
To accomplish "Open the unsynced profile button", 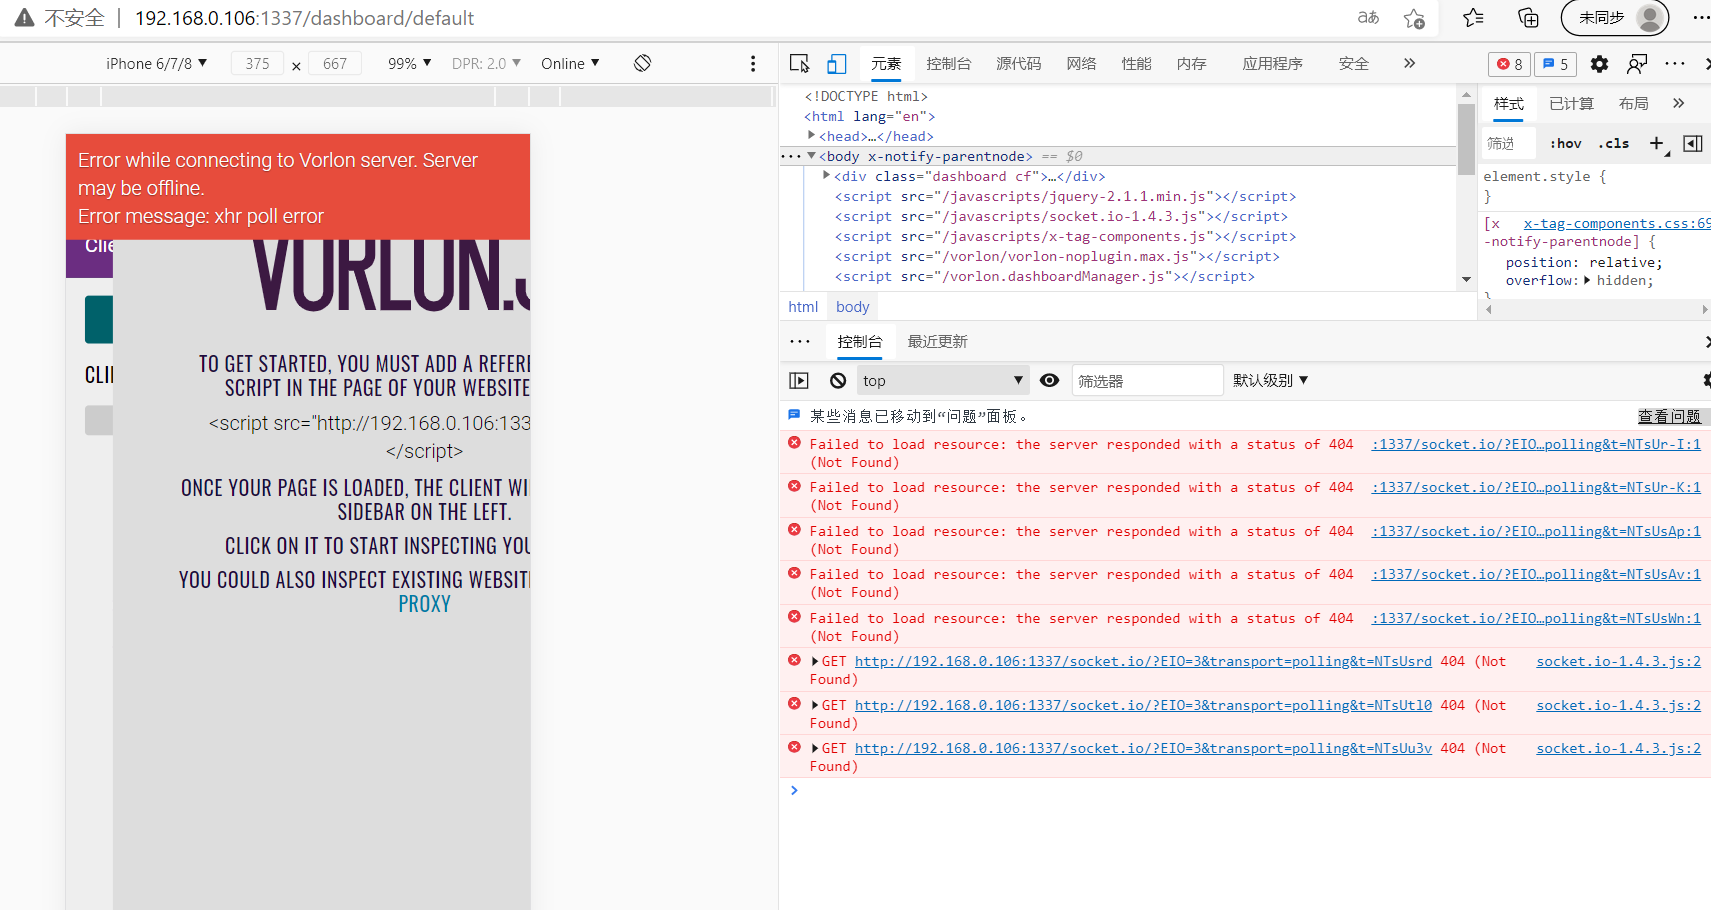I will (x=1615, y=18).
